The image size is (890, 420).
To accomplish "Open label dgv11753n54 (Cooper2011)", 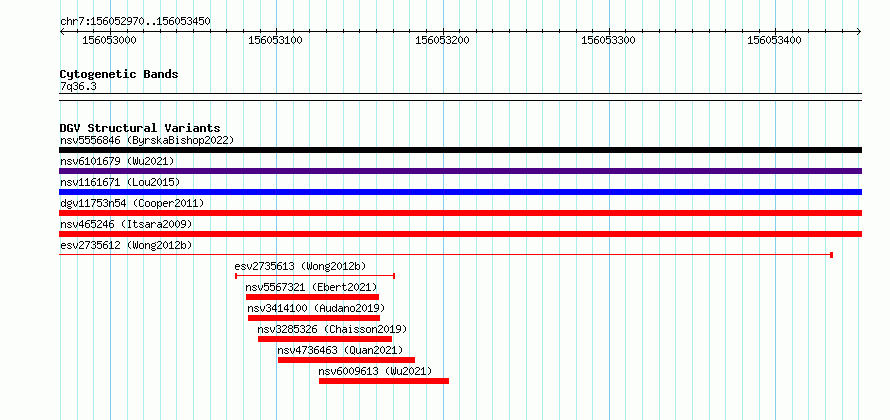I will click(132, 203).
